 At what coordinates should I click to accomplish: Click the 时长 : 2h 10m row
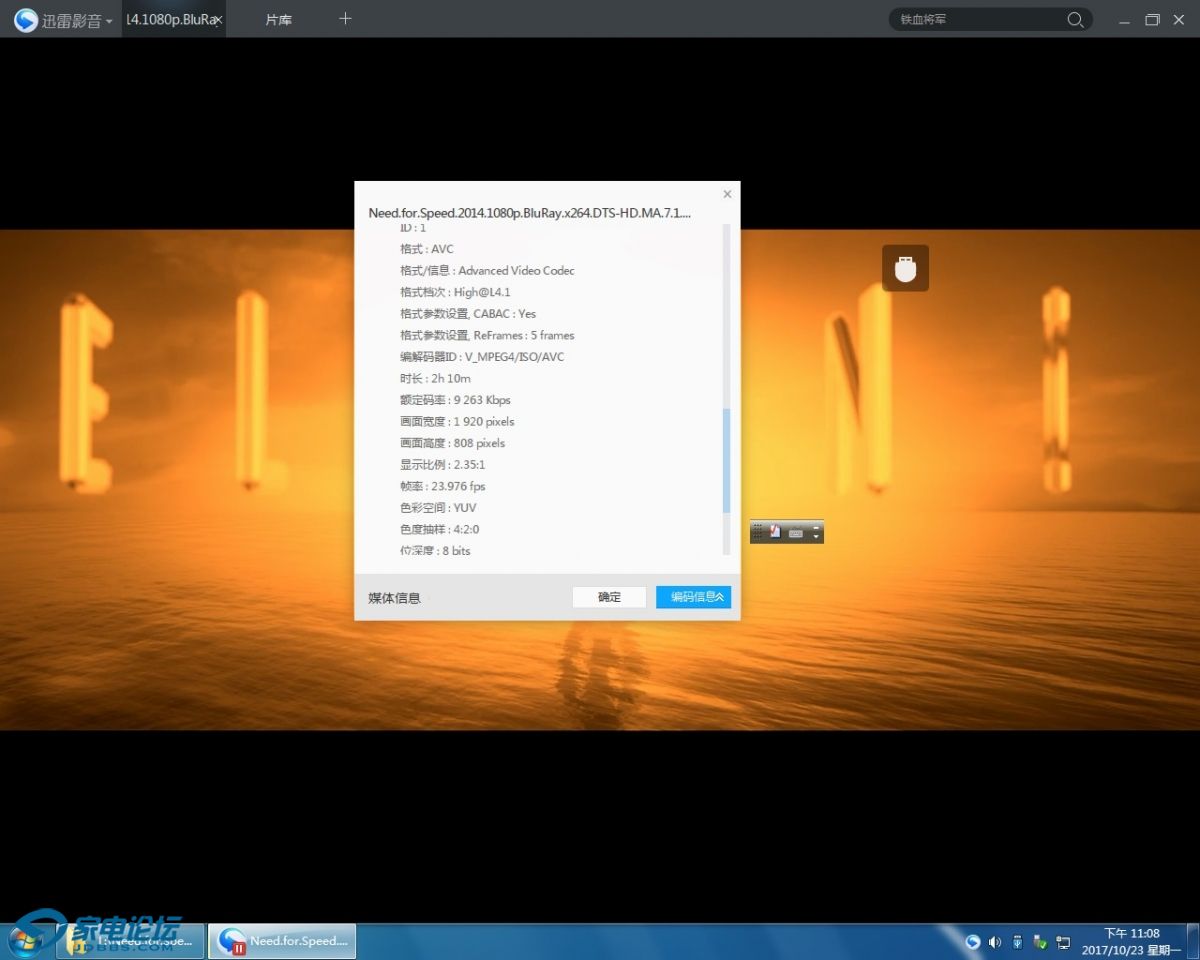pos(435,378)
